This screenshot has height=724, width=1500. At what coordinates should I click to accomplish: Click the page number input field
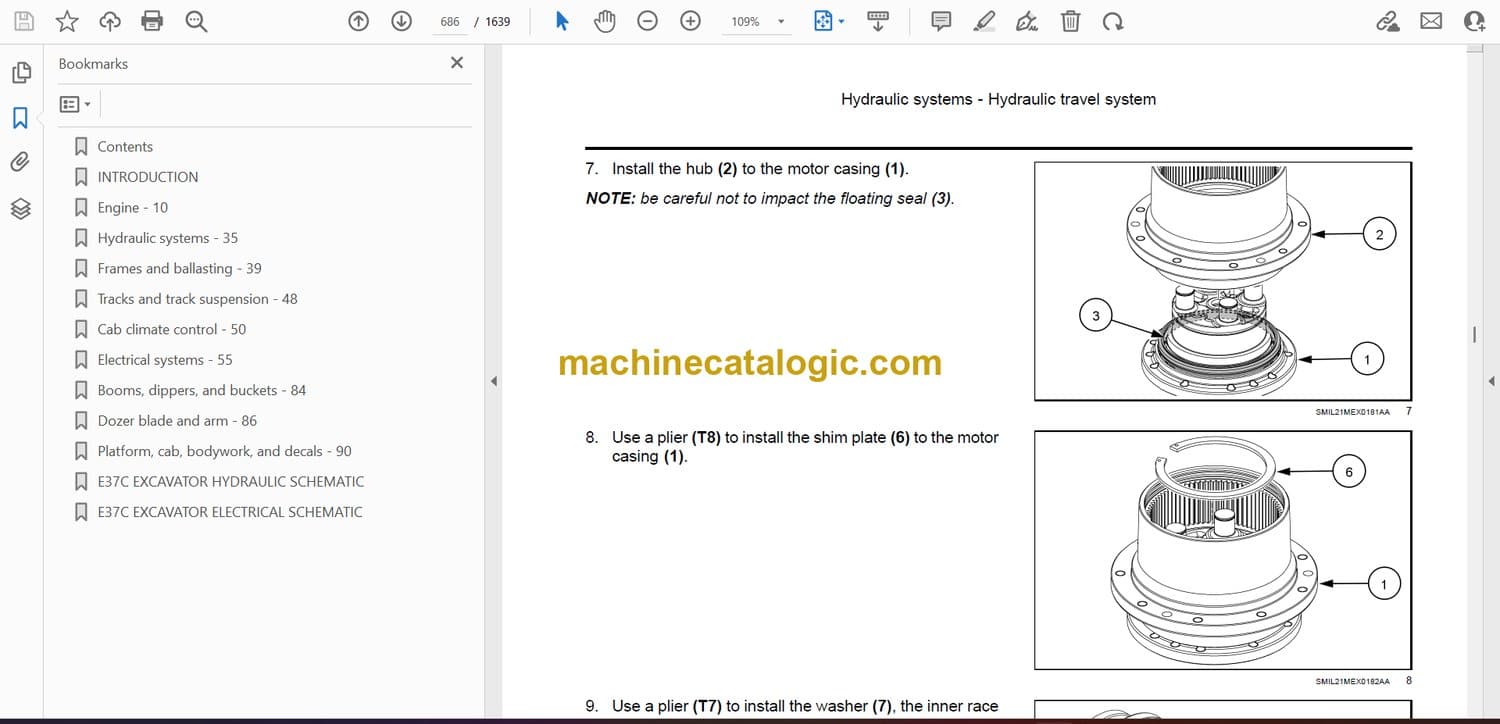450,22
